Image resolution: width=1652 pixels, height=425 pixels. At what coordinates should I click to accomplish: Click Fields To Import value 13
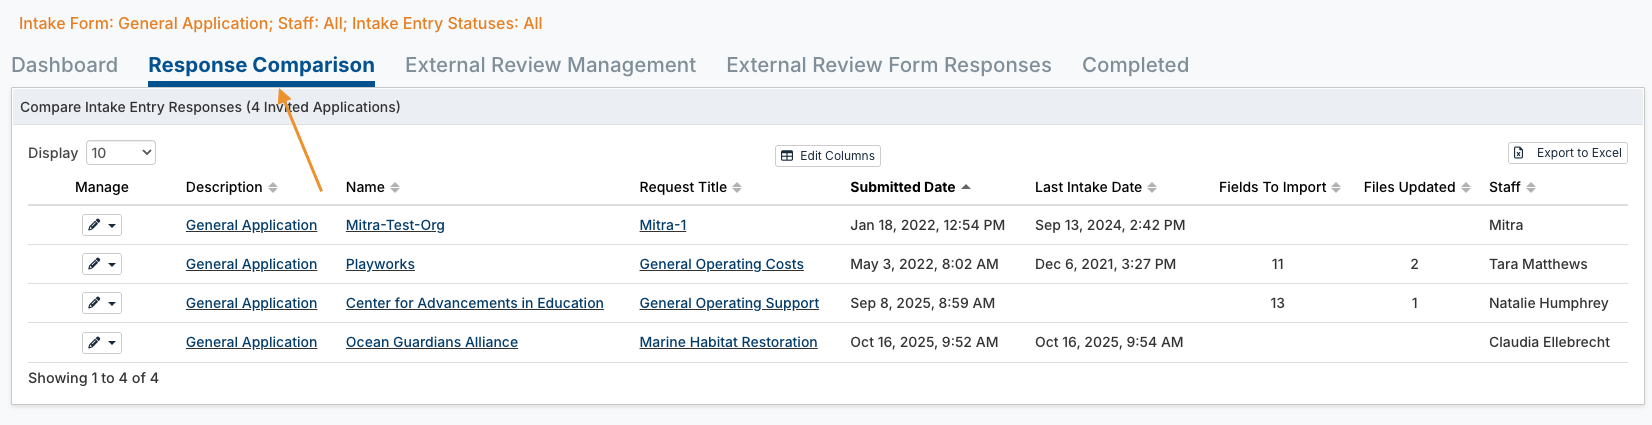[1278, 303]
